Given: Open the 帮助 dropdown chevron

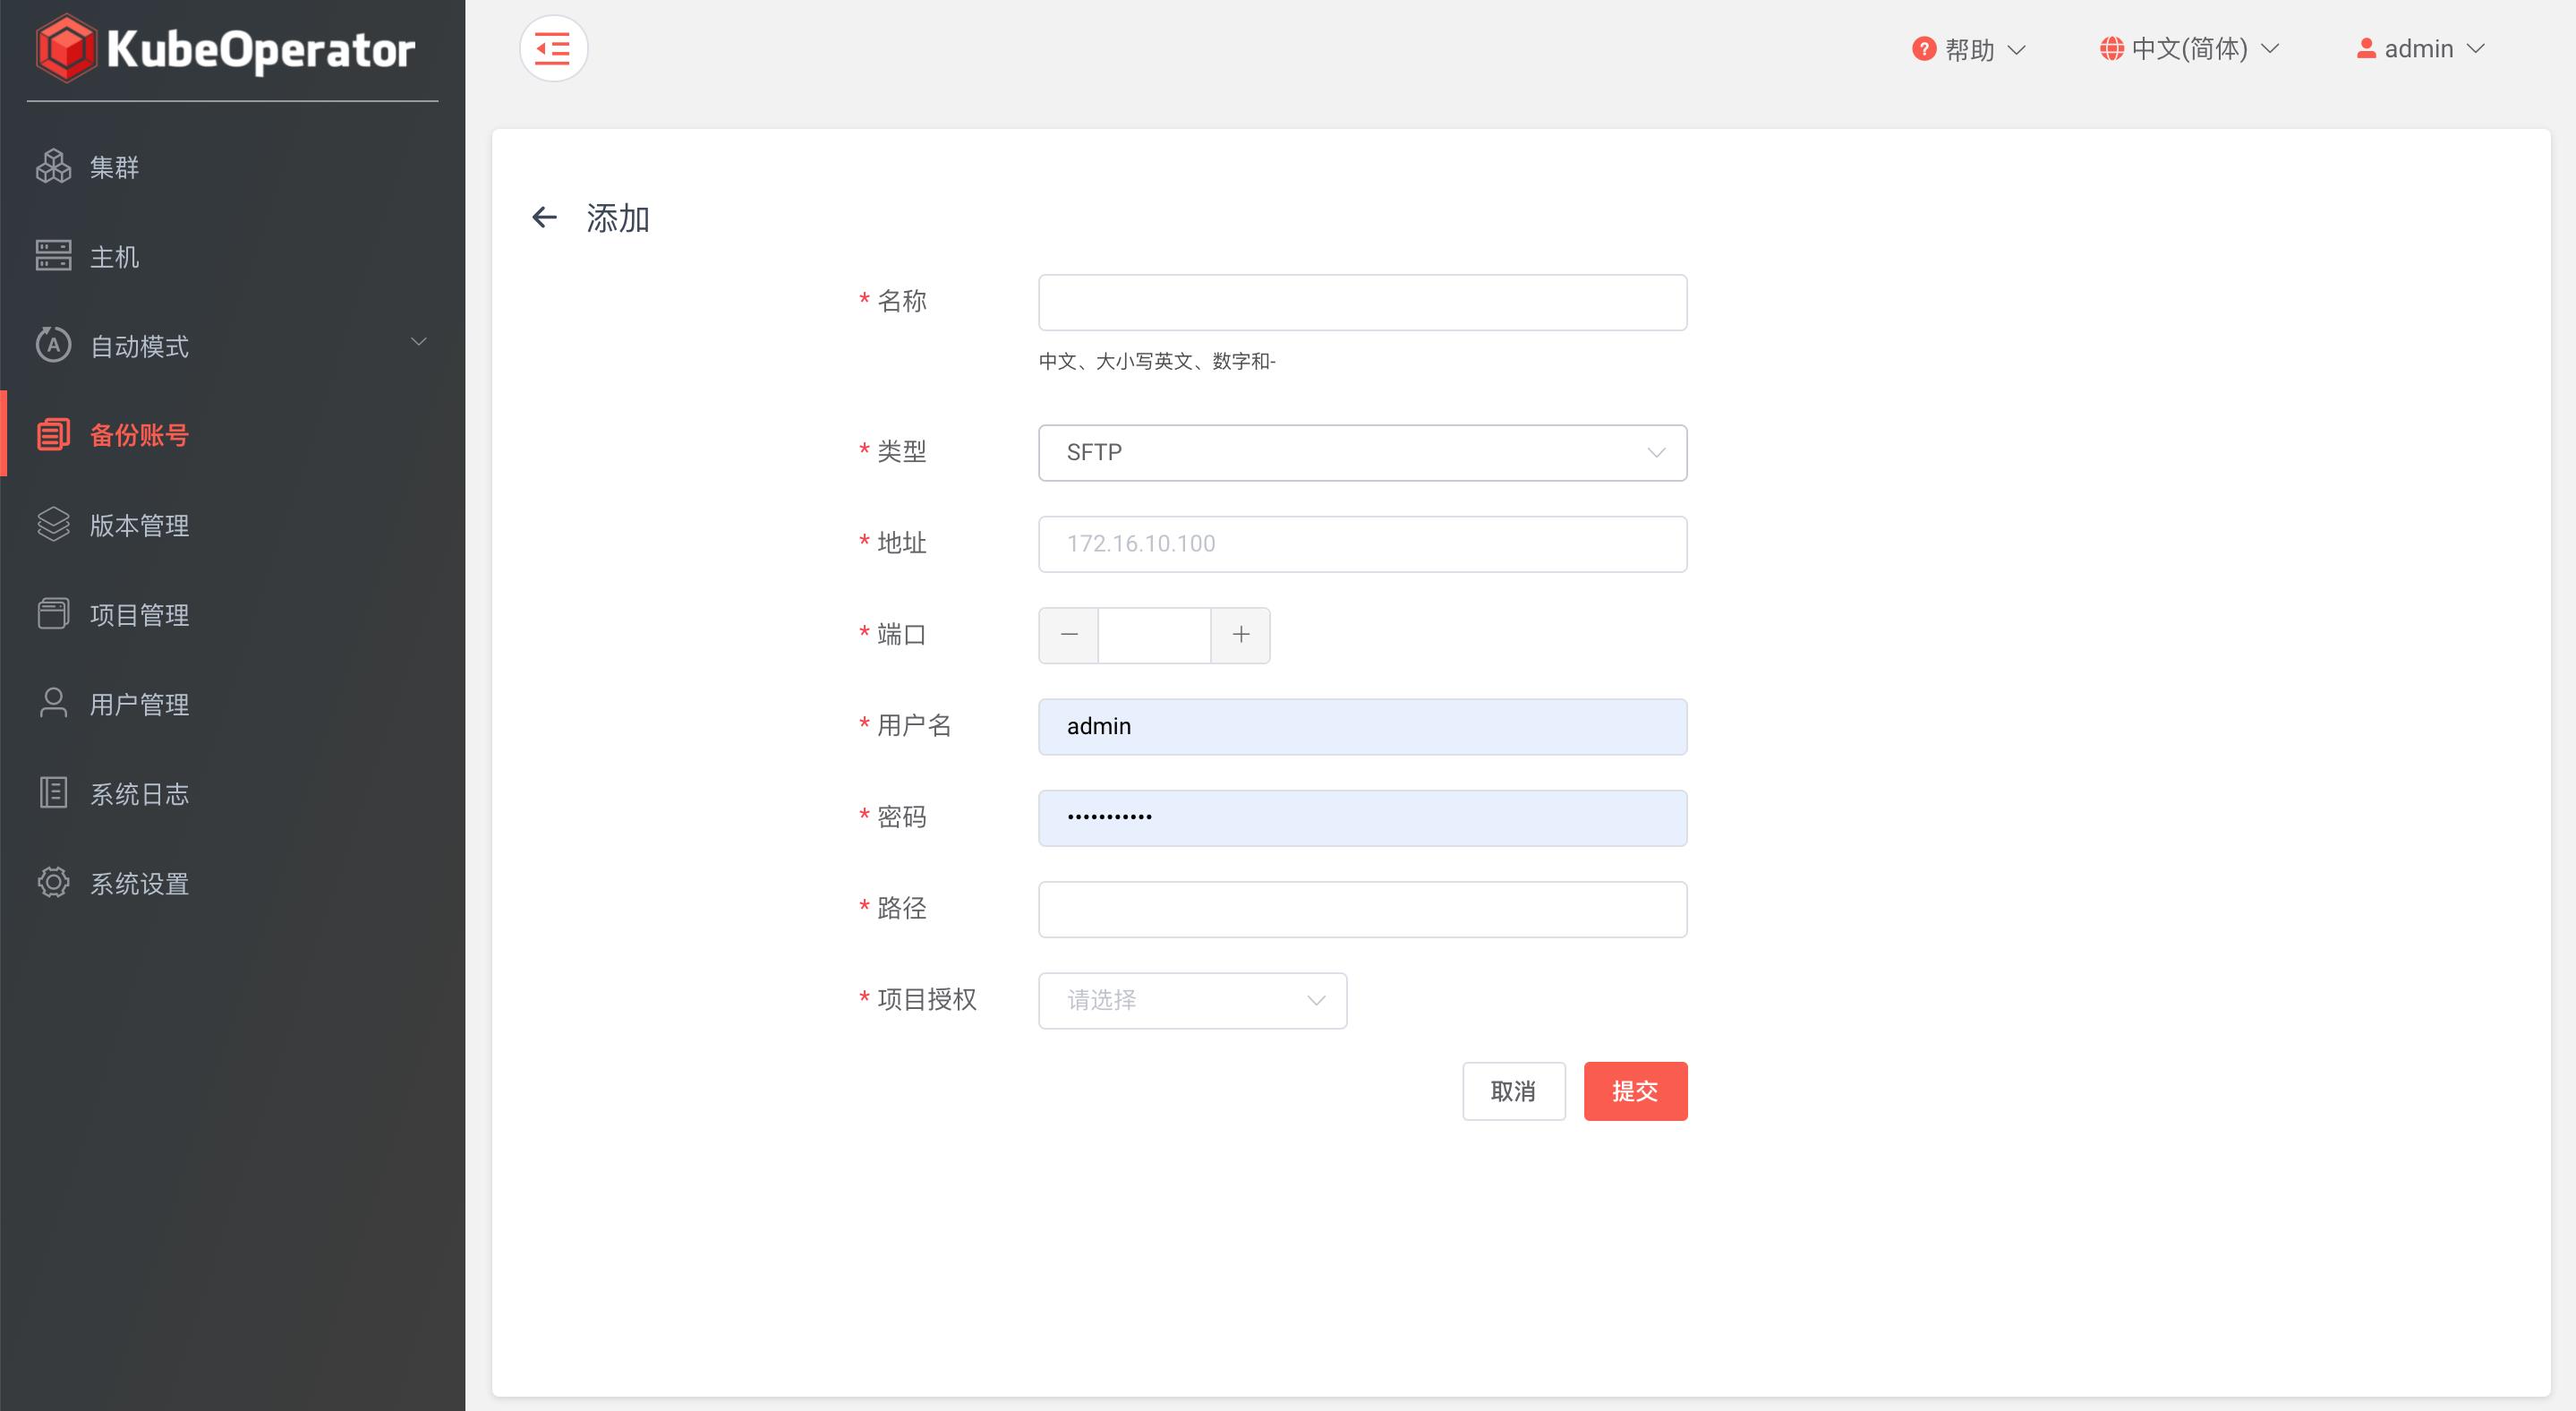Looking at the screenshot, I should click(x=2017, y=49).
